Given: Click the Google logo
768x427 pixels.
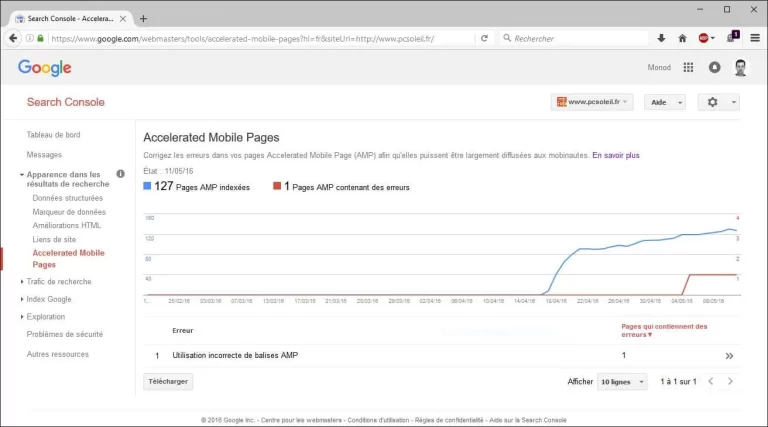Looking at the screenshot, I should [x=45, y=68].
